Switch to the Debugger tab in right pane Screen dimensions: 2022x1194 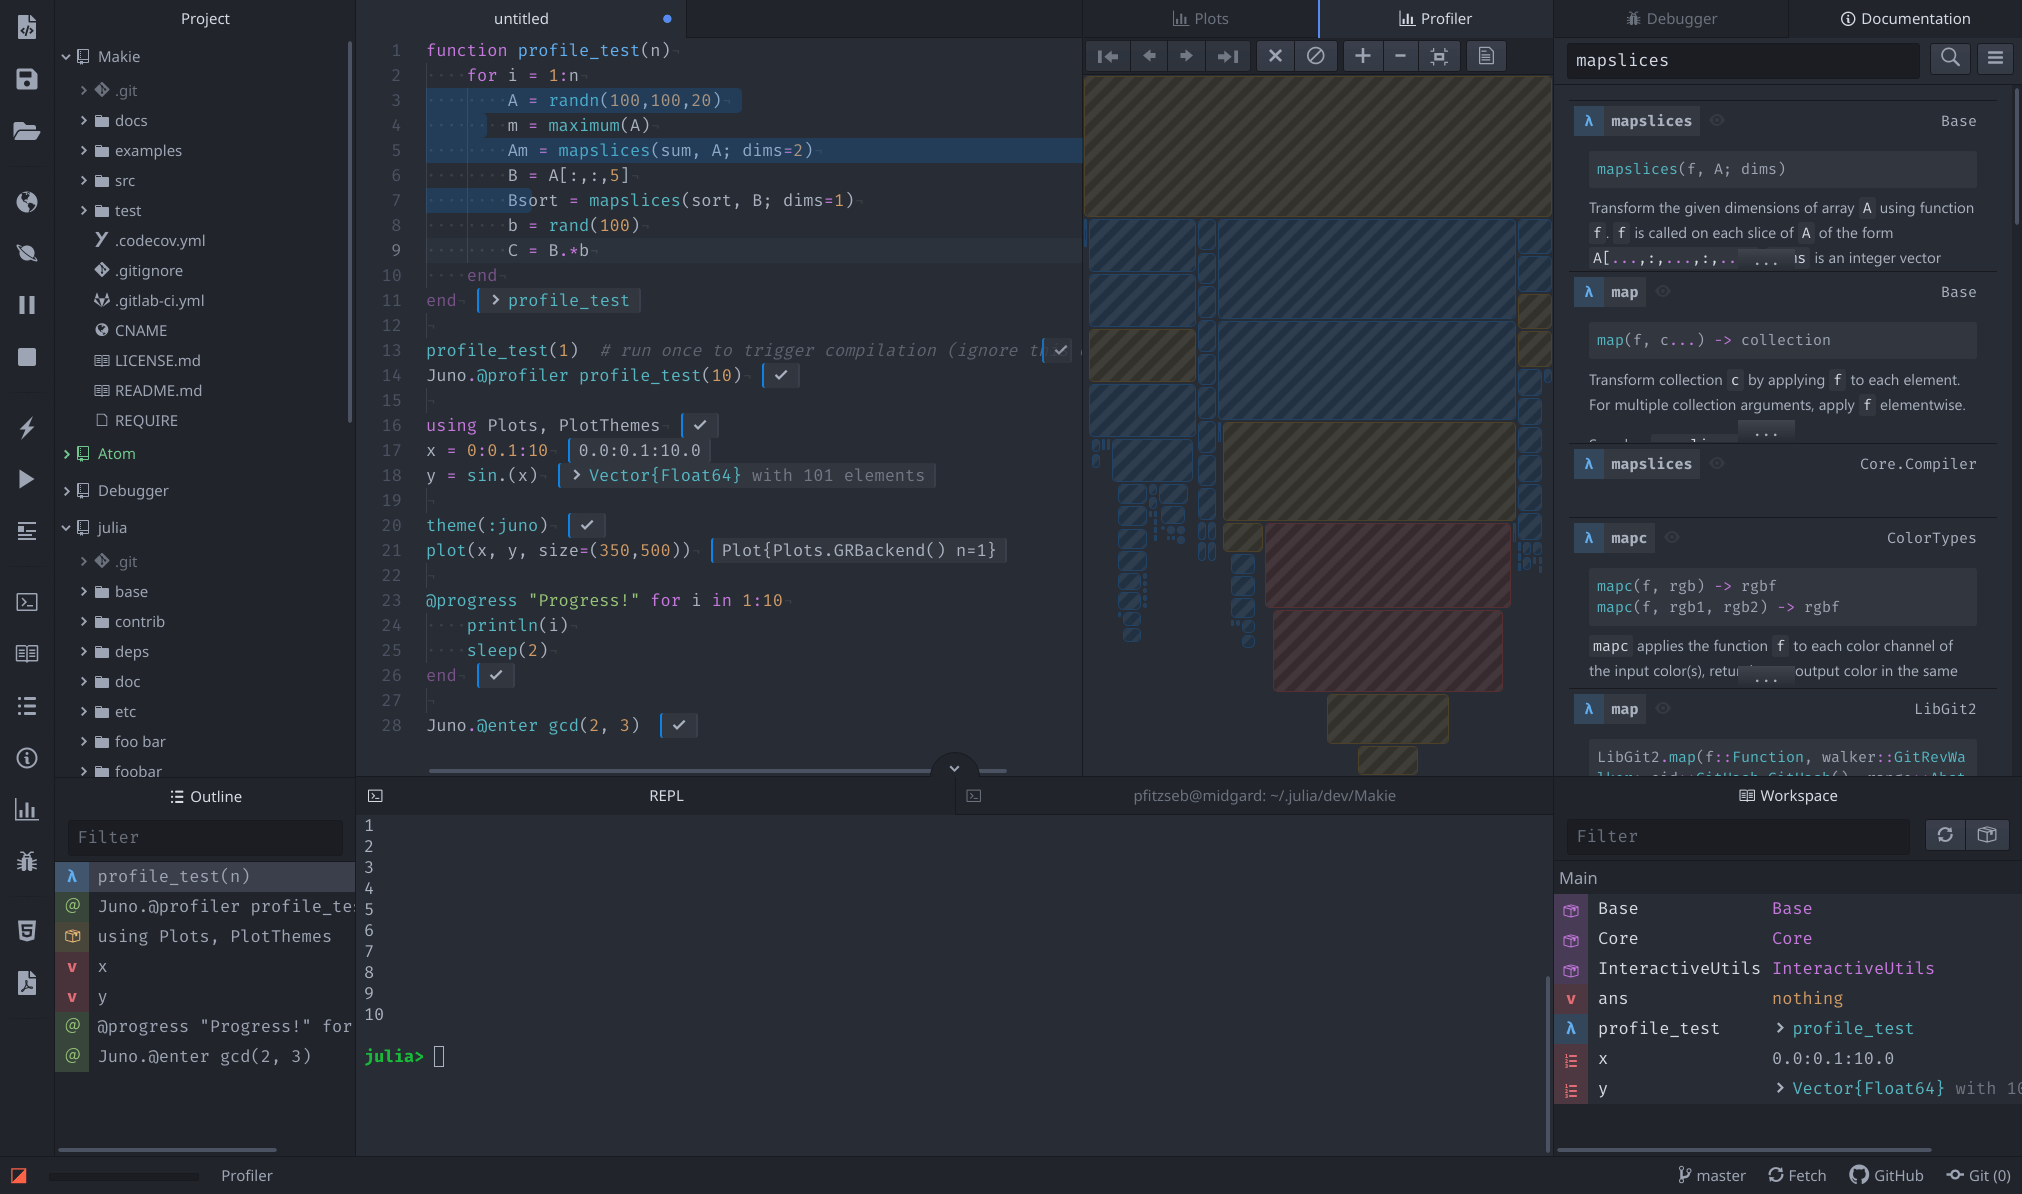coord(1671,18)
